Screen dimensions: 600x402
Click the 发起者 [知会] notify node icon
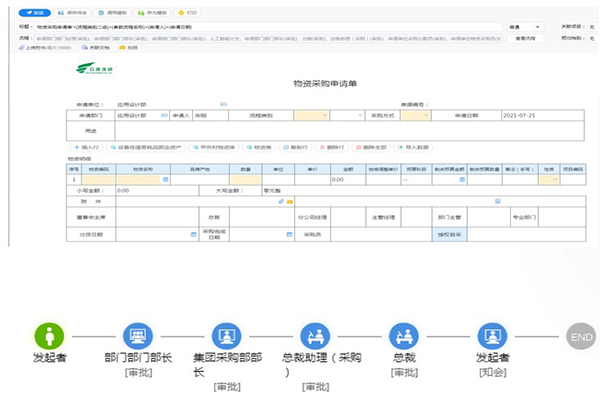pyautogui.click(x=492, y=336)
